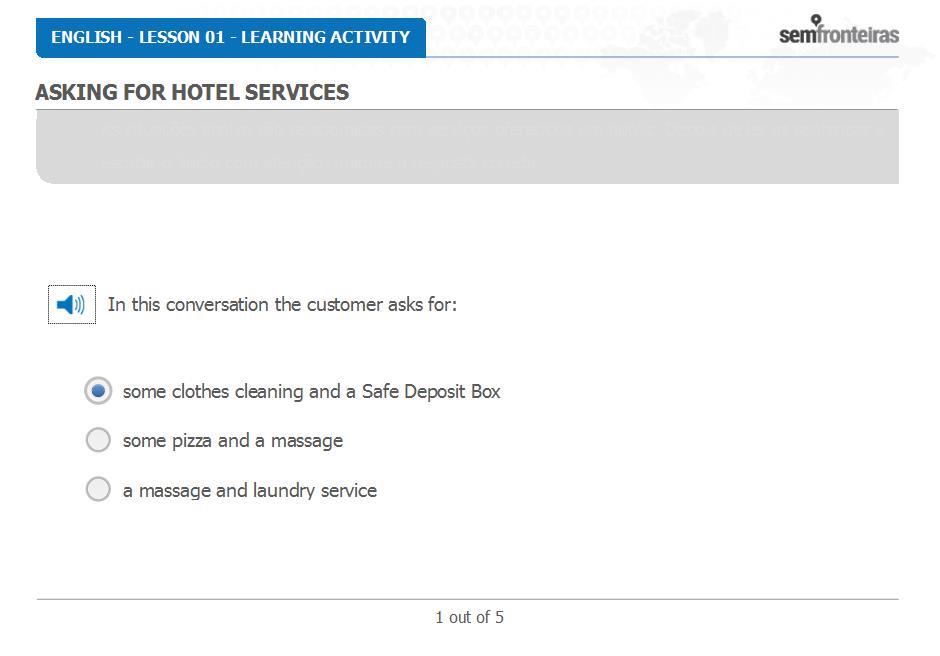Screen dimensions: 940x656
Task: Click the semfronteiras logo text
Action: click(839, 35)
